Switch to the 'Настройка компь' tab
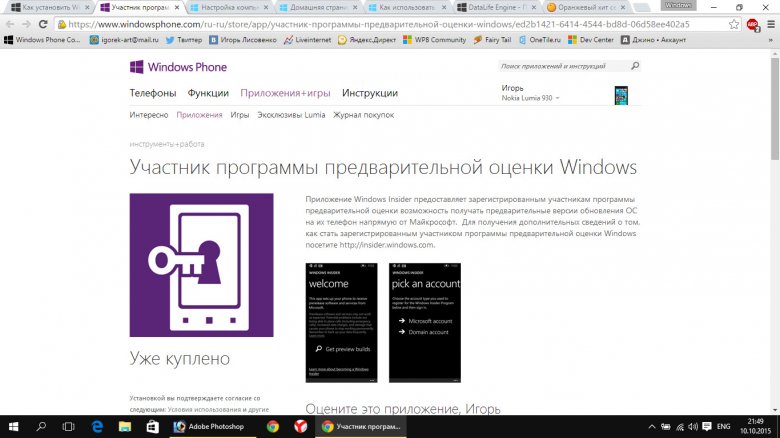The image size is (780, 438). [x=229, y=7]
